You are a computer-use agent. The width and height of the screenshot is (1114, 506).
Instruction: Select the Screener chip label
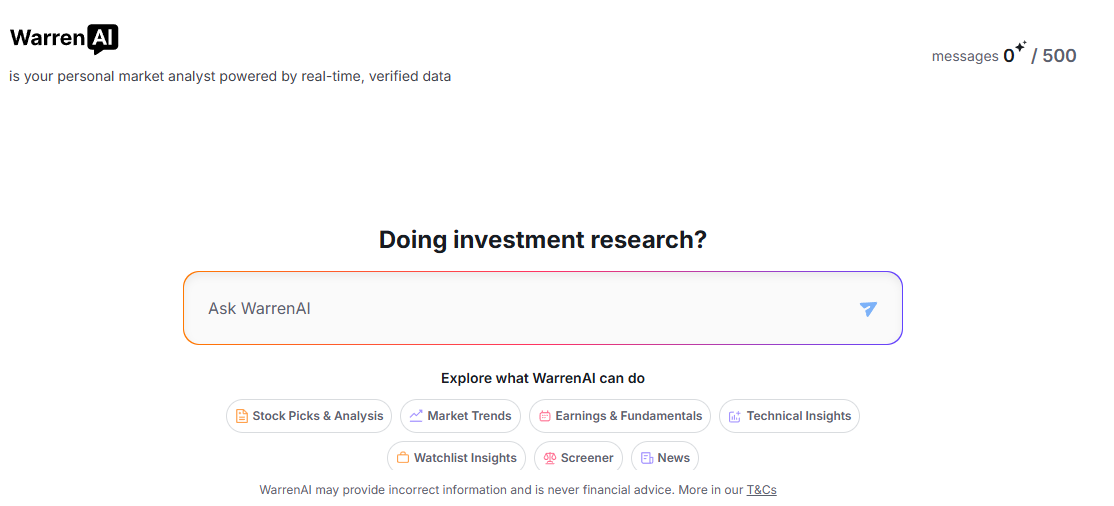pyautogui.click(x=587, y=458)
